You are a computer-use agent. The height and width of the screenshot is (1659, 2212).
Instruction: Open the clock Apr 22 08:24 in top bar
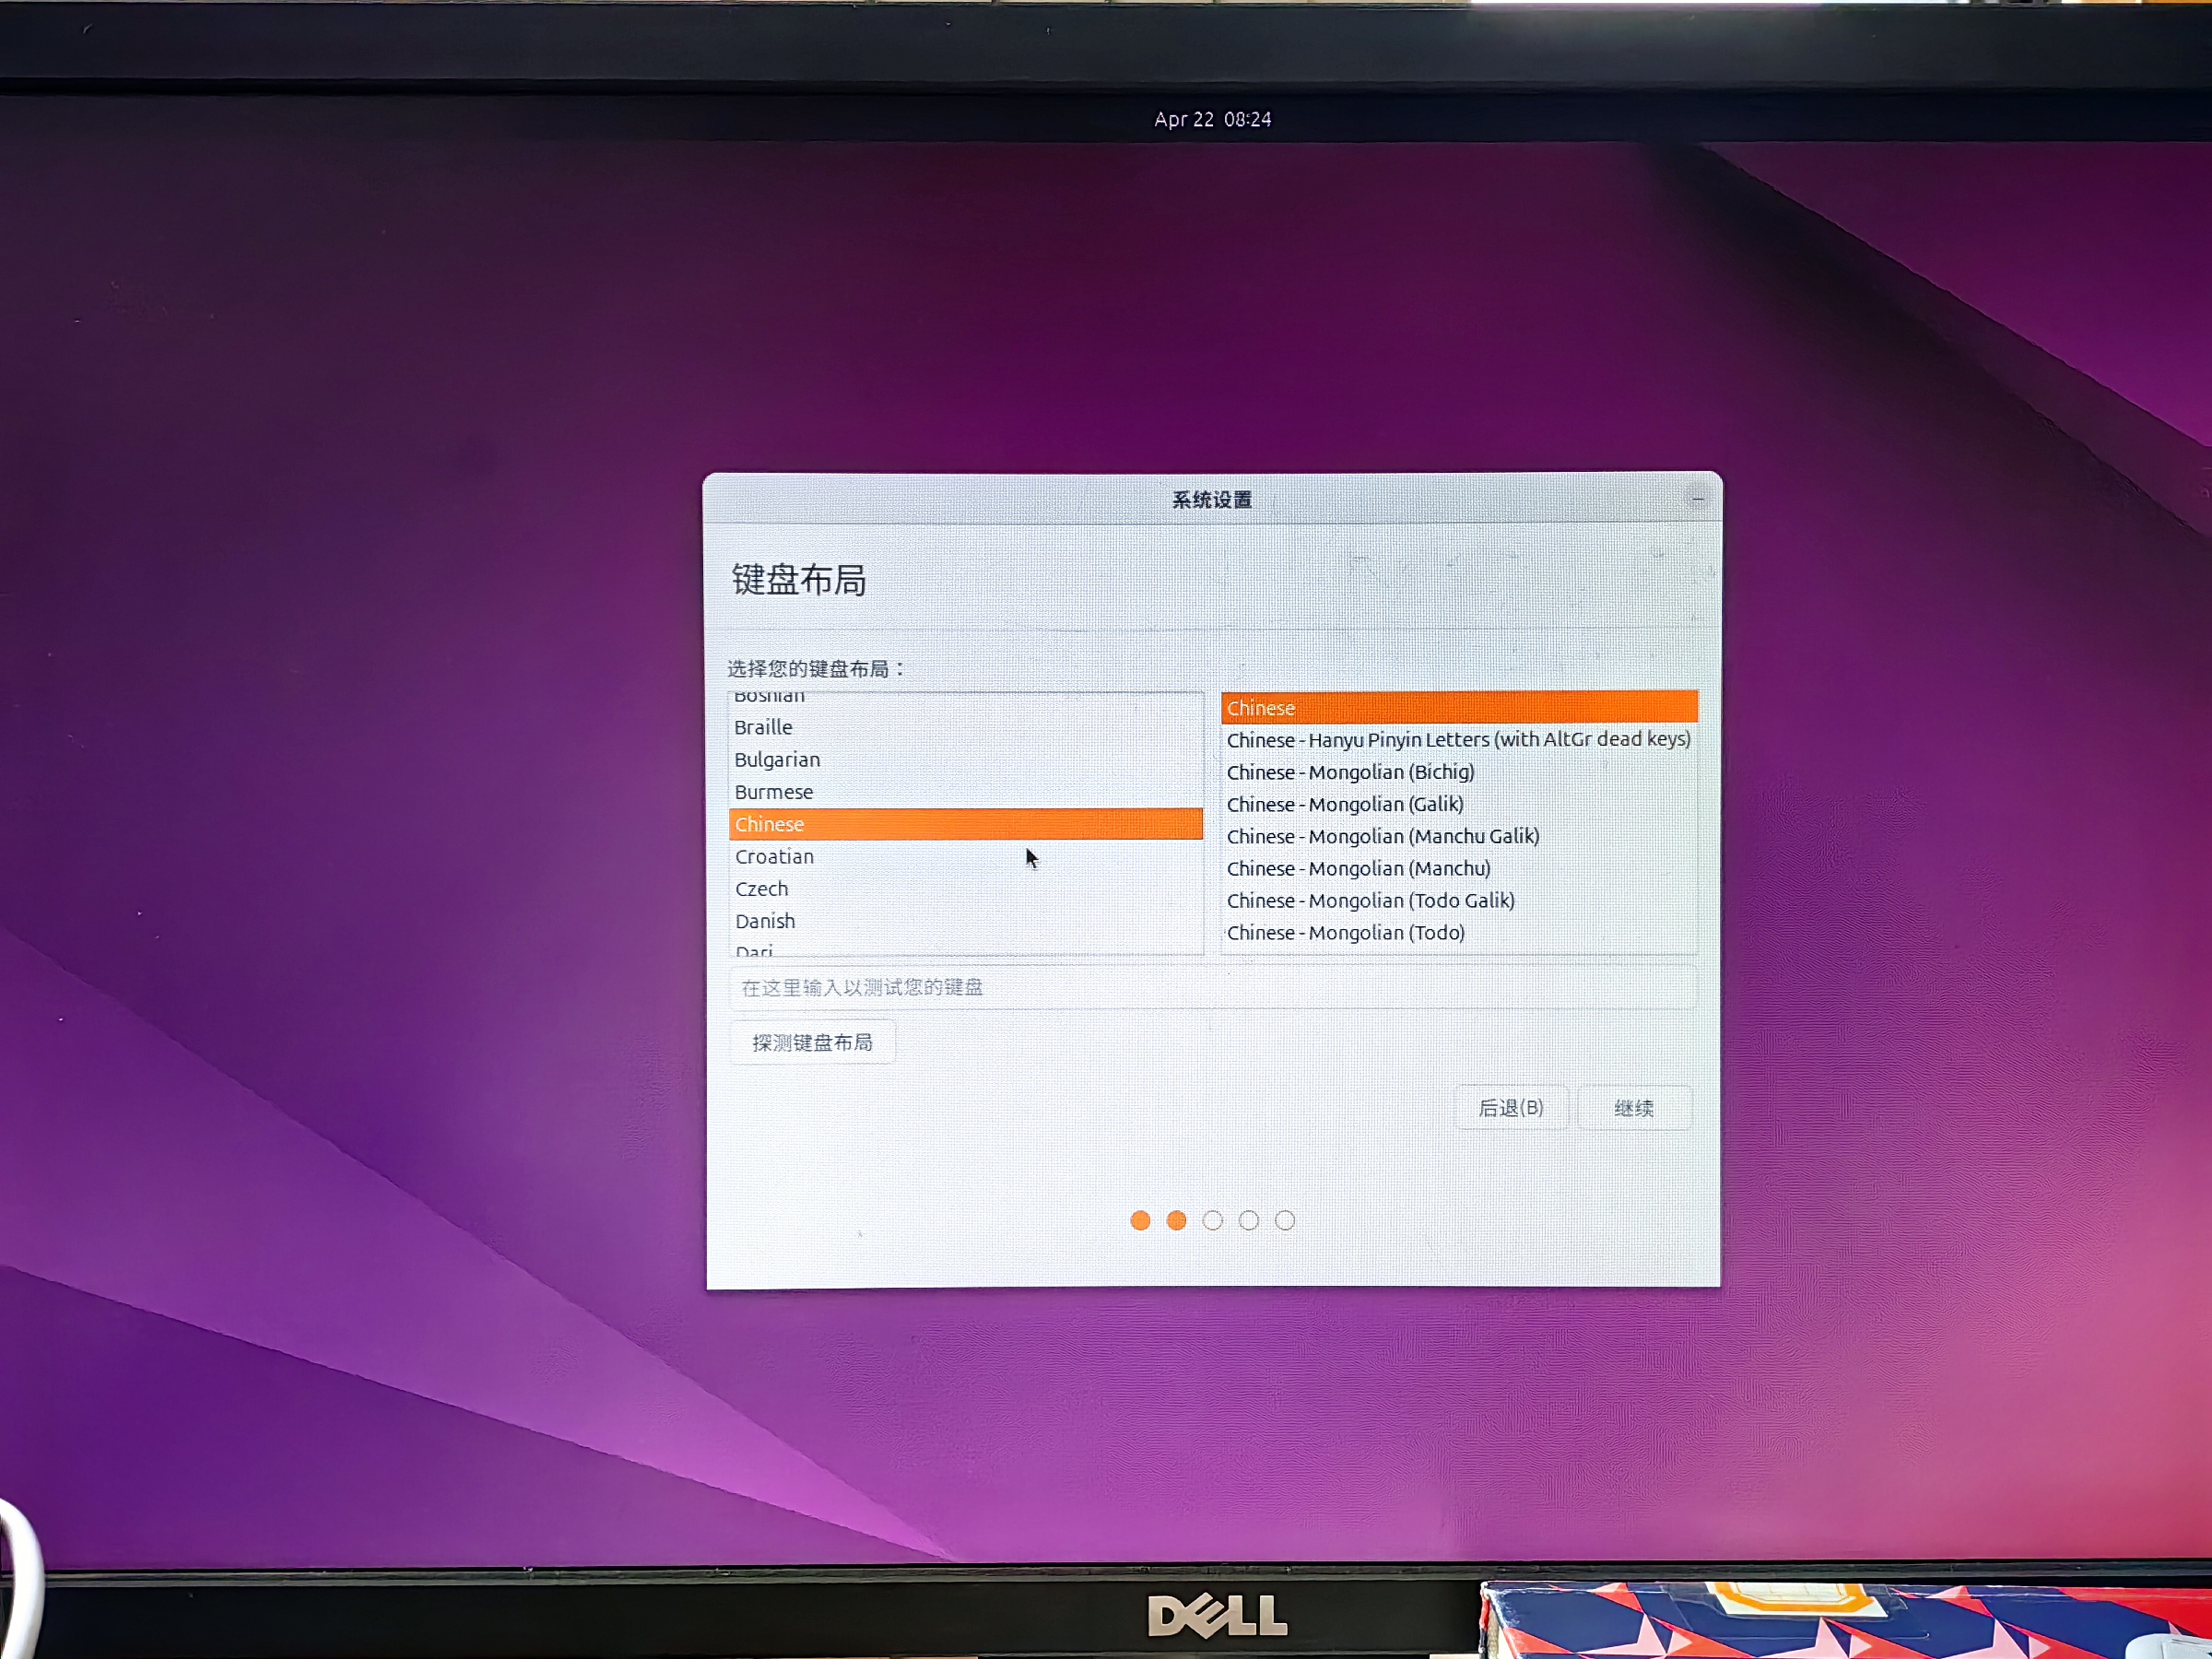pos(1212,119)
